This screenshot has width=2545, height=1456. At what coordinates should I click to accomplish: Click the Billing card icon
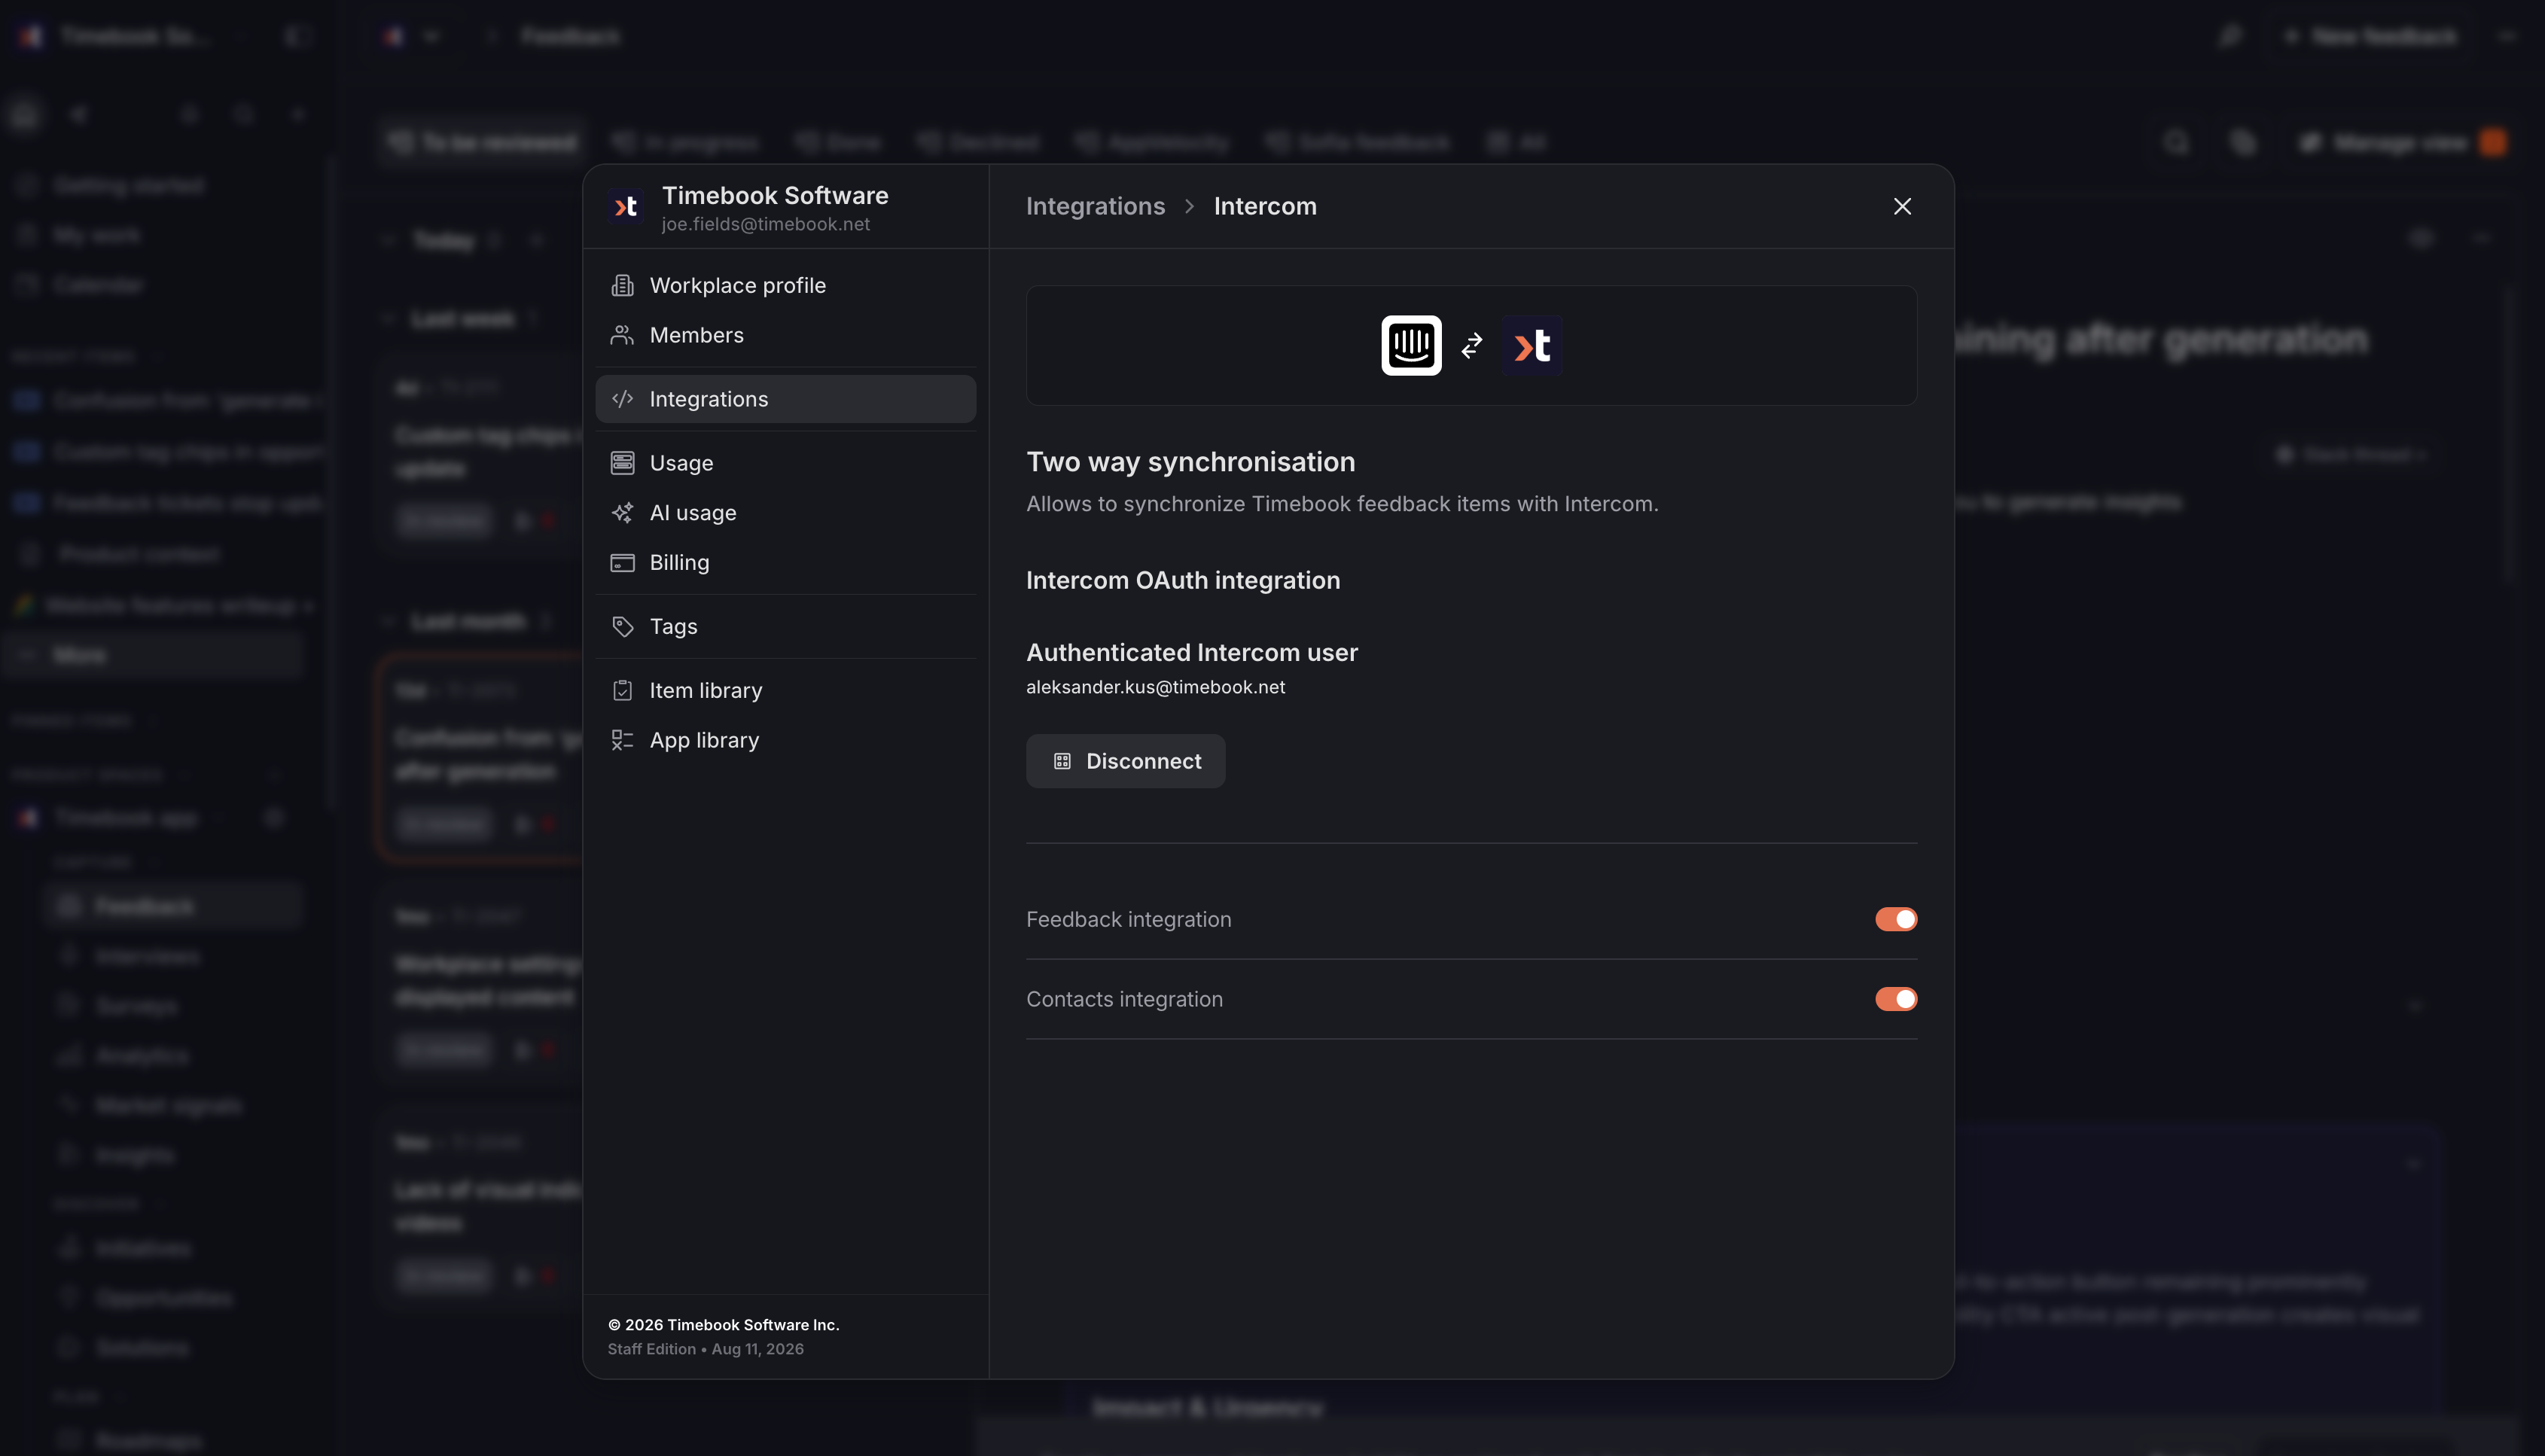click(622, 562)
